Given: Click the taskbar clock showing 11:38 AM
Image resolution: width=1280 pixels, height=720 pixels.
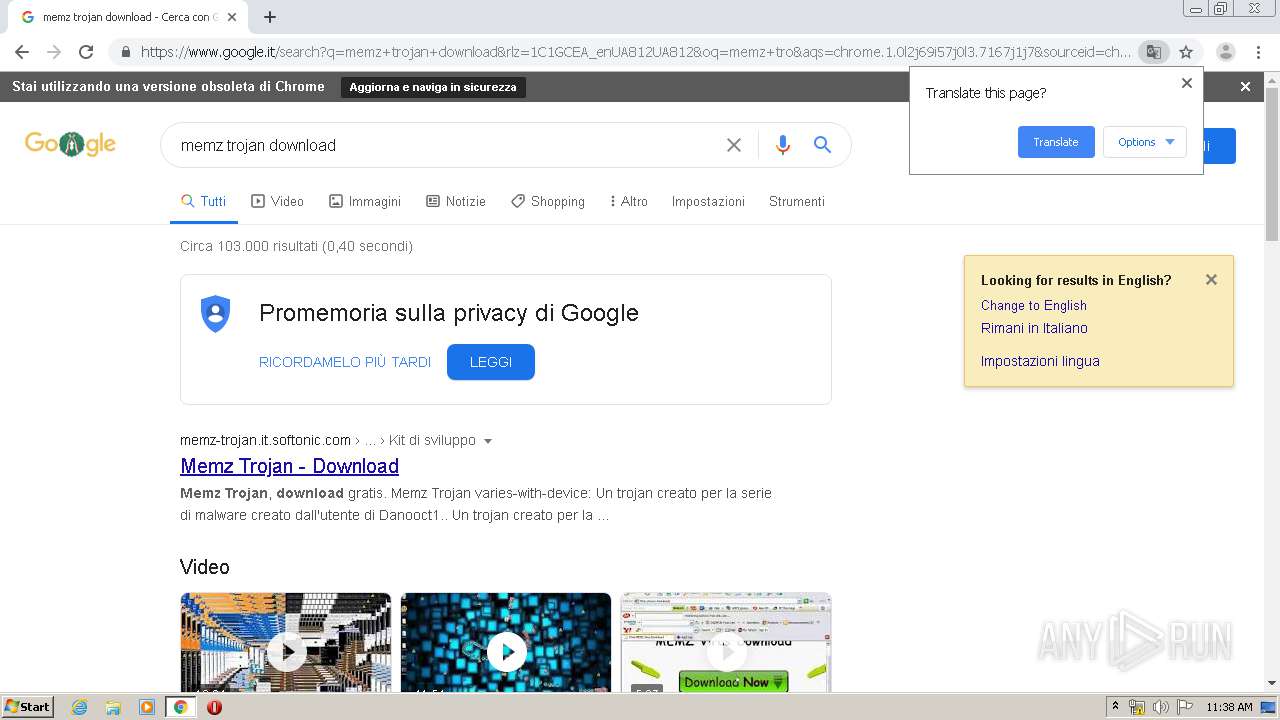Looking at the screenshot, I should 1229,707.
